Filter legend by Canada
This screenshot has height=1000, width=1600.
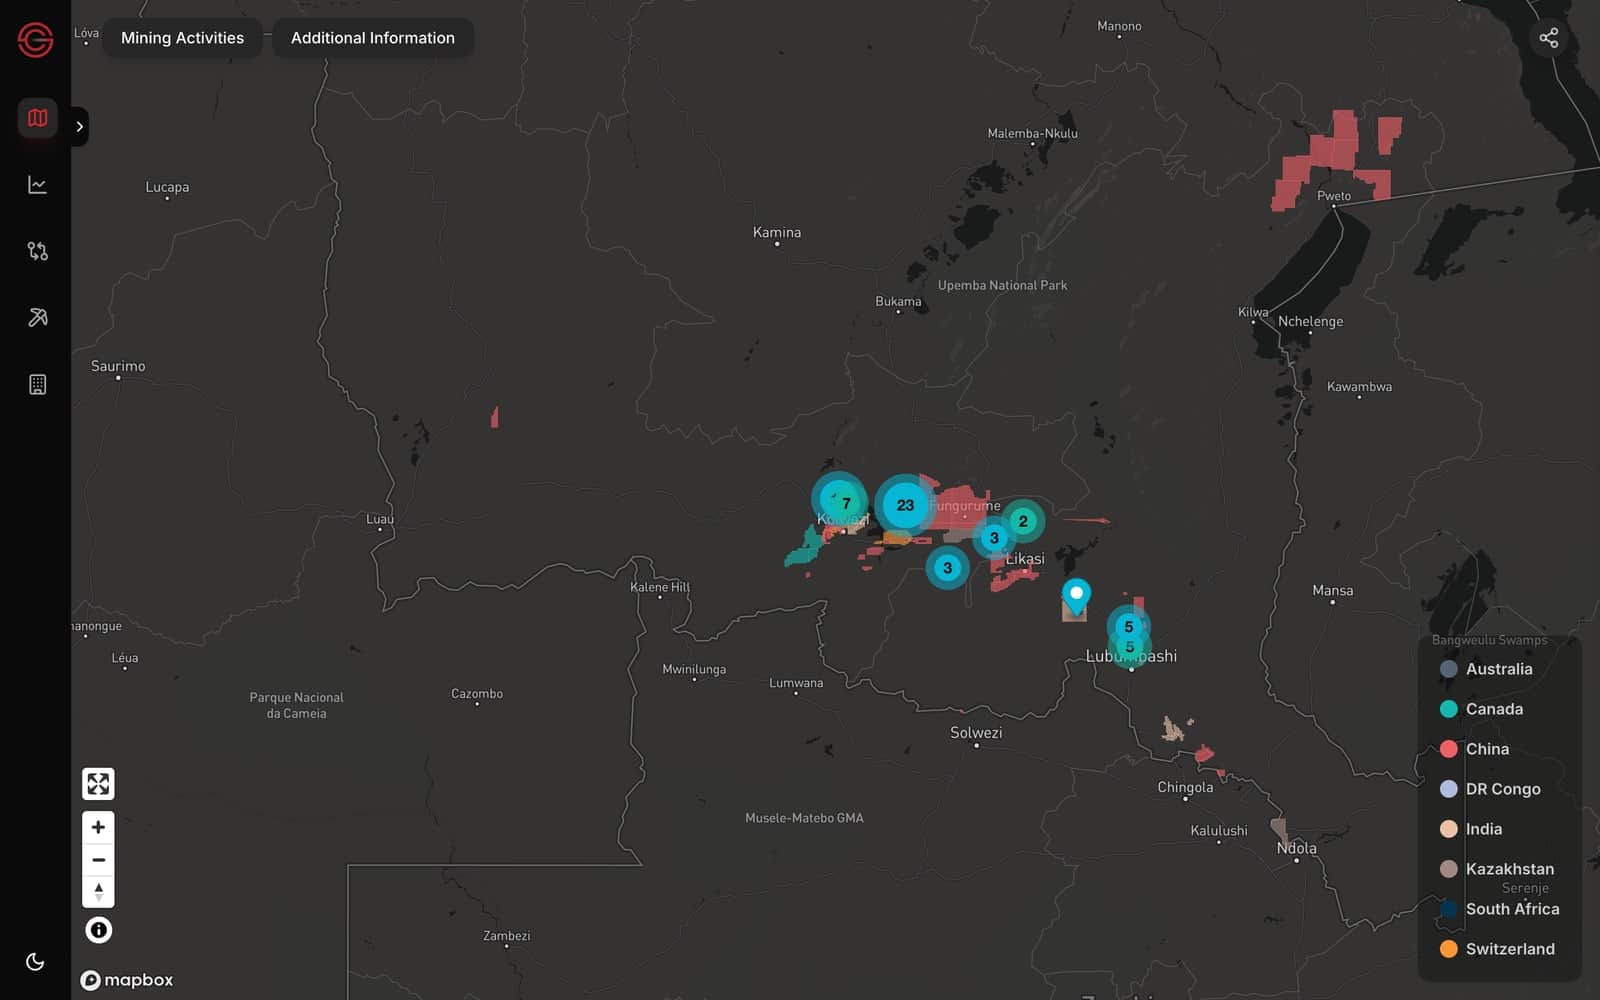pyautogui.click(x=1481, y=709)
